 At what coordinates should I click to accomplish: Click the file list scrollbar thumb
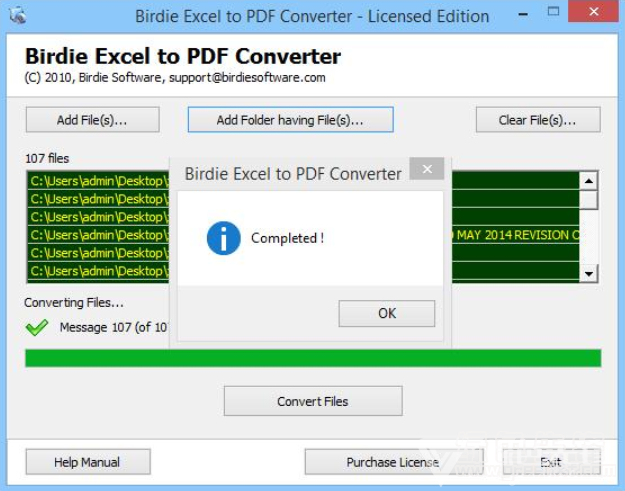click(x=589, y=200)
